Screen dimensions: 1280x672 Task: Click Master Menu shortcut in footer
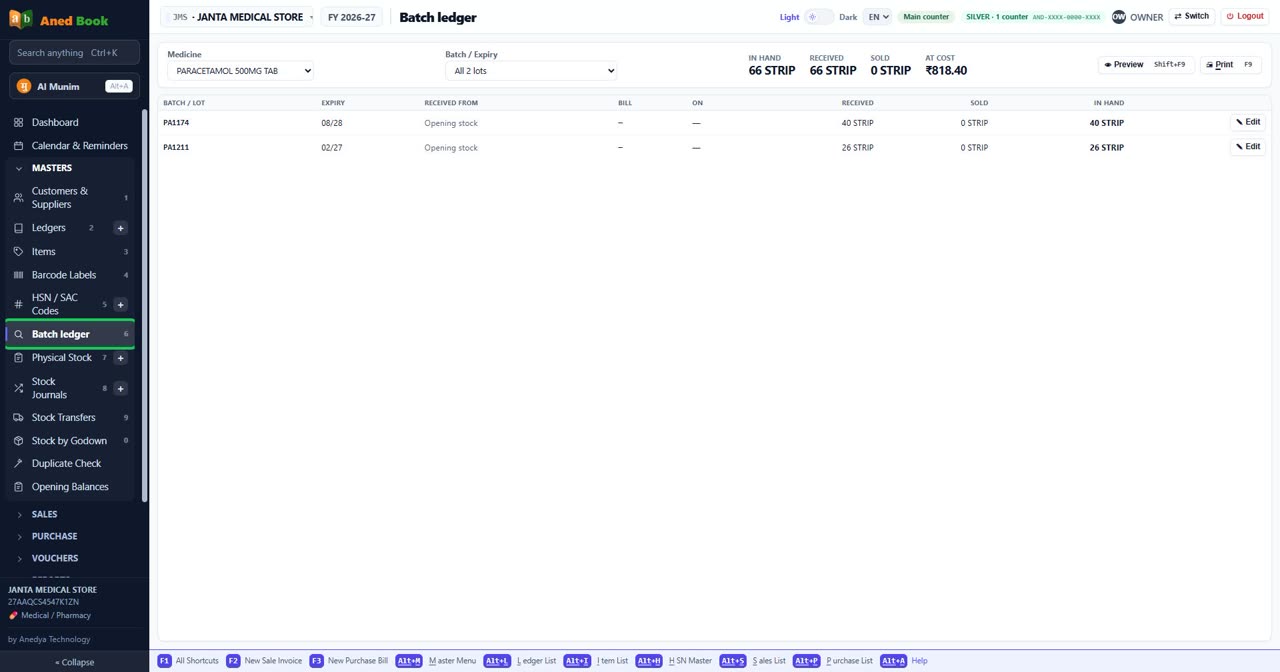437,661
